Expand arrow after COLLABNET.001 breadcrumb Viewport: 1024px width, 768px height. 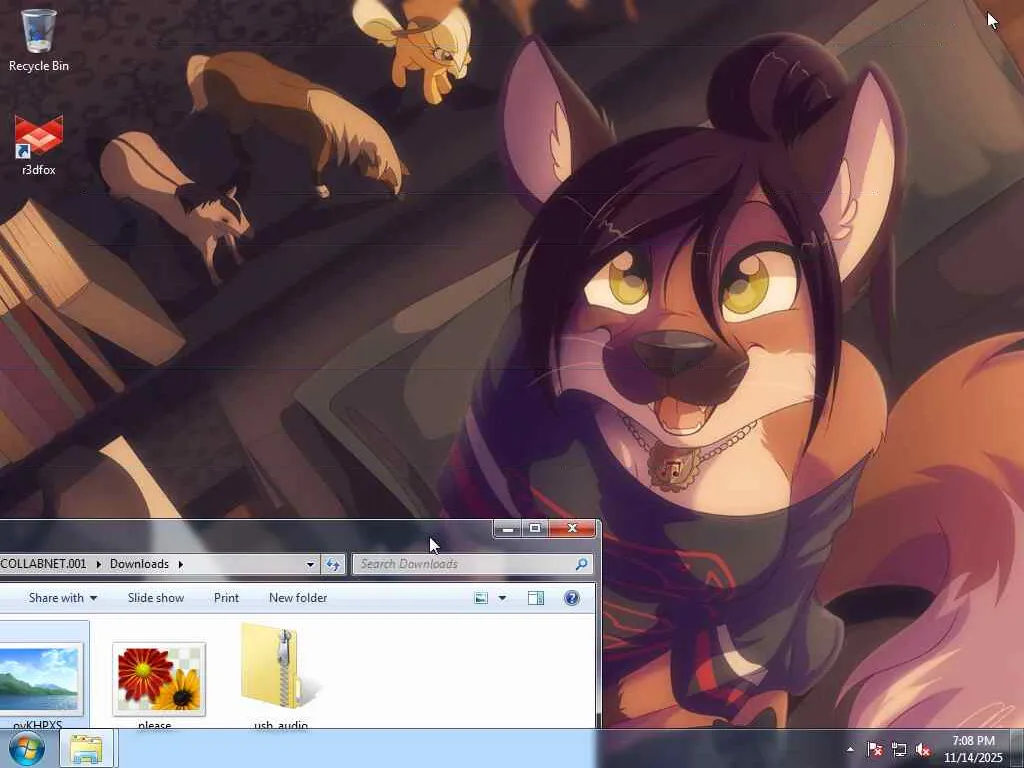[99, 564]
